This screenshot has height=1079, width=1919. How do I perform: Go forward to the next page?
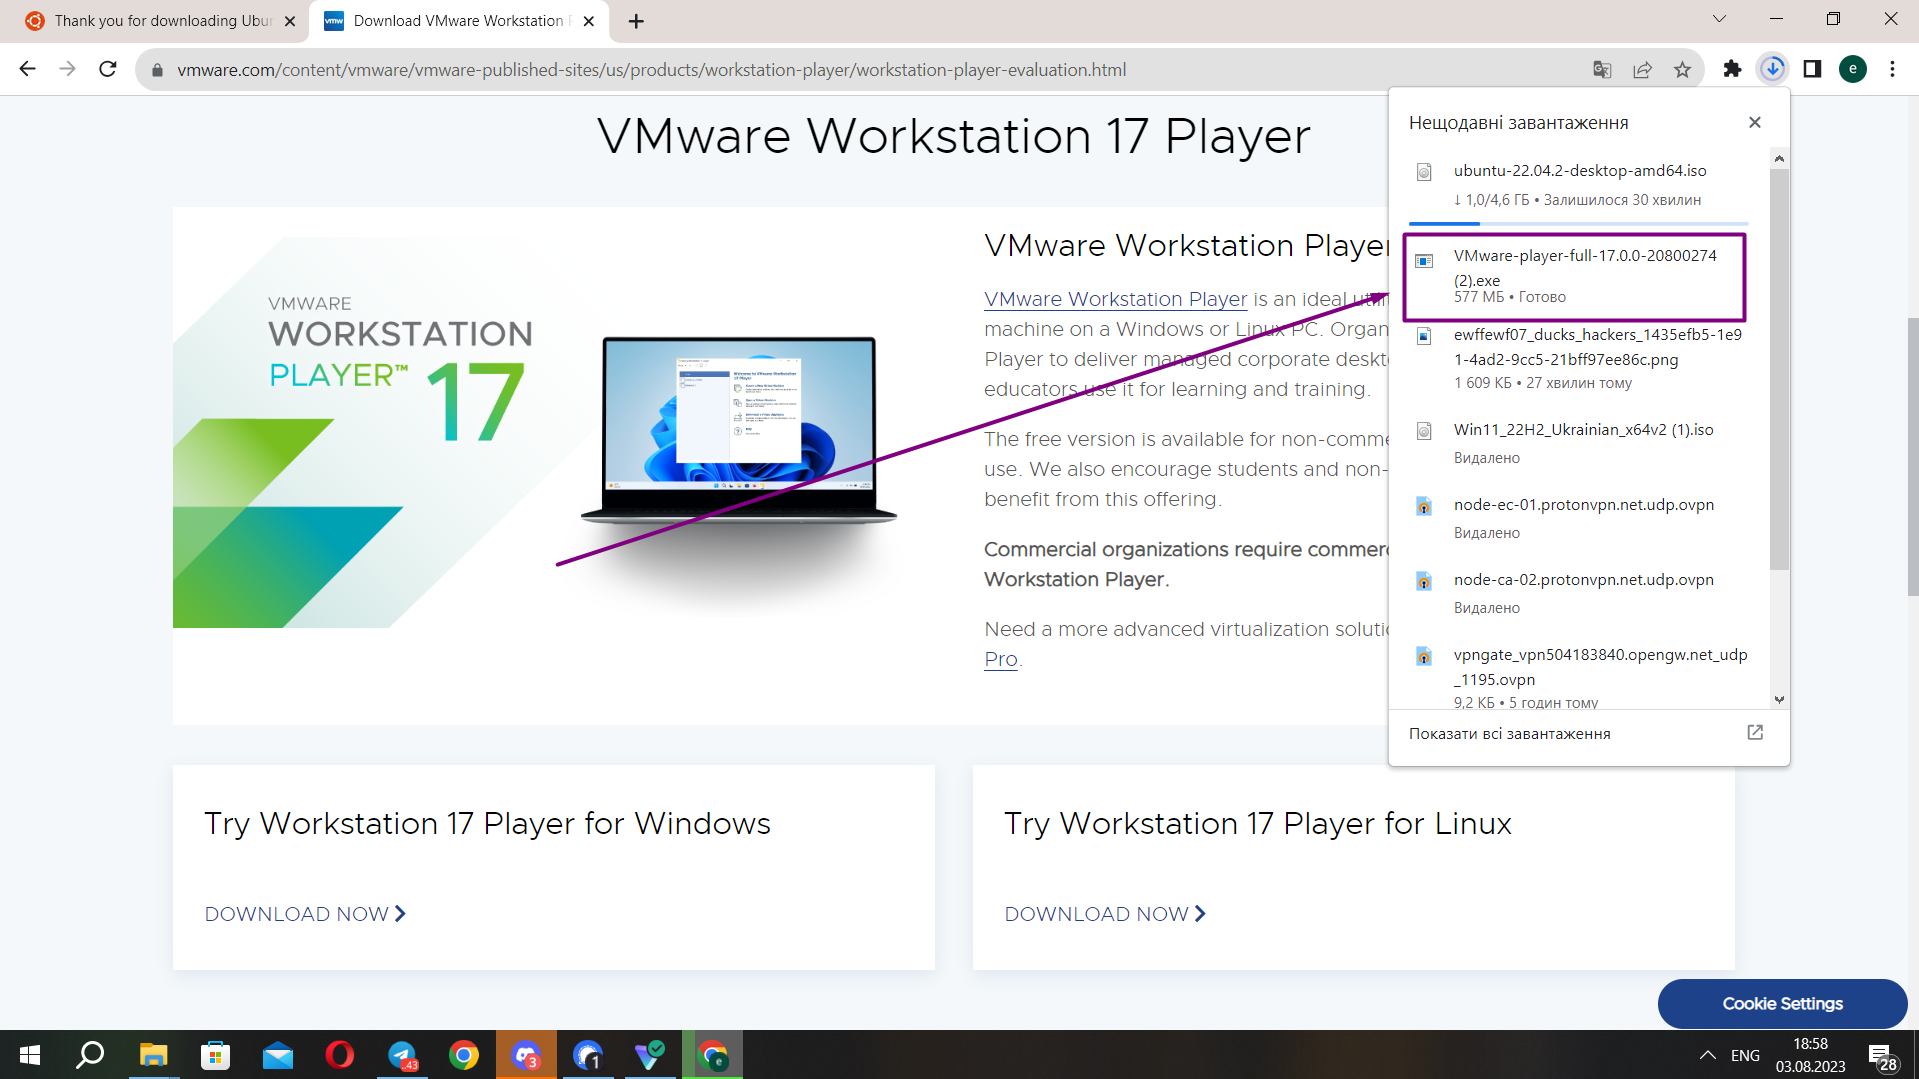tap(67, 69)
